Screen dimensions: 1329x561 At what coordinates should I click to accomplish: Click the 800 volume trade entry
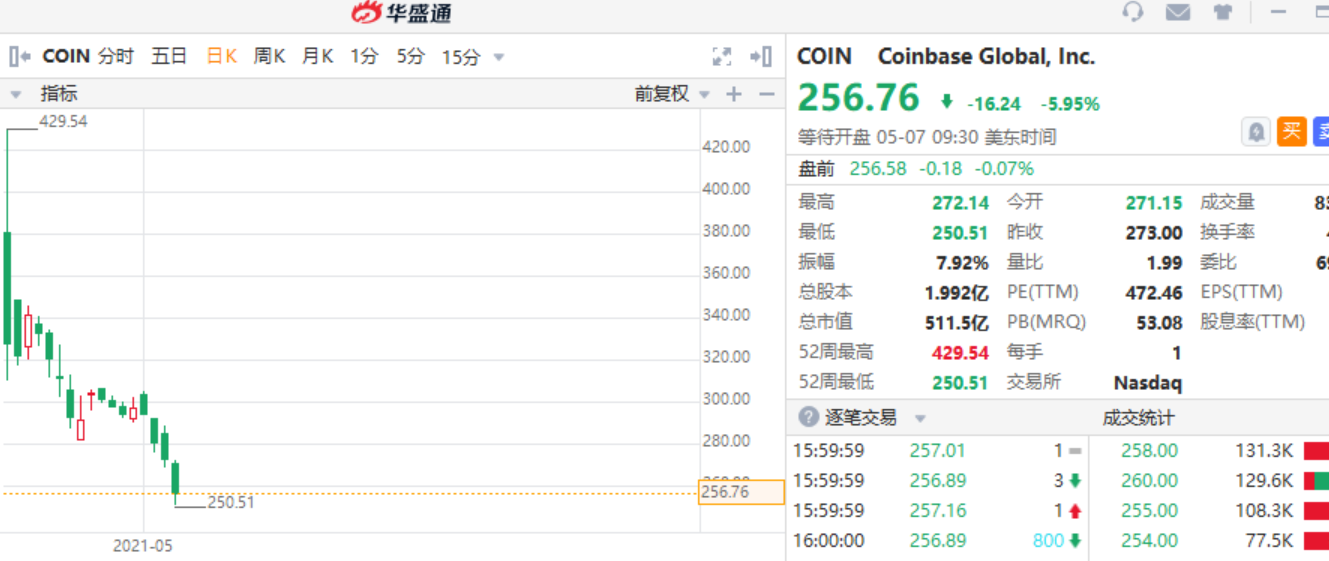coord(1048,541)
